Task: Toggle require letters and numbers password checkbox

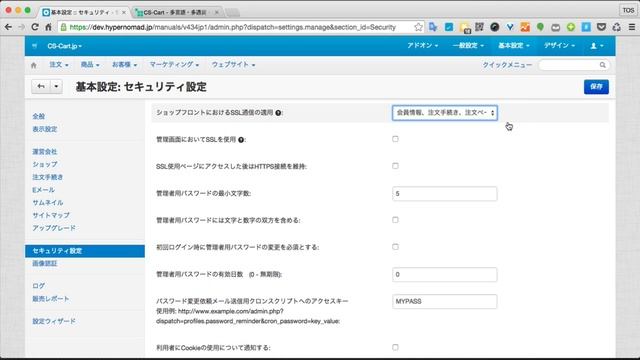Action: pyautogui.click(x=395, y=220)
